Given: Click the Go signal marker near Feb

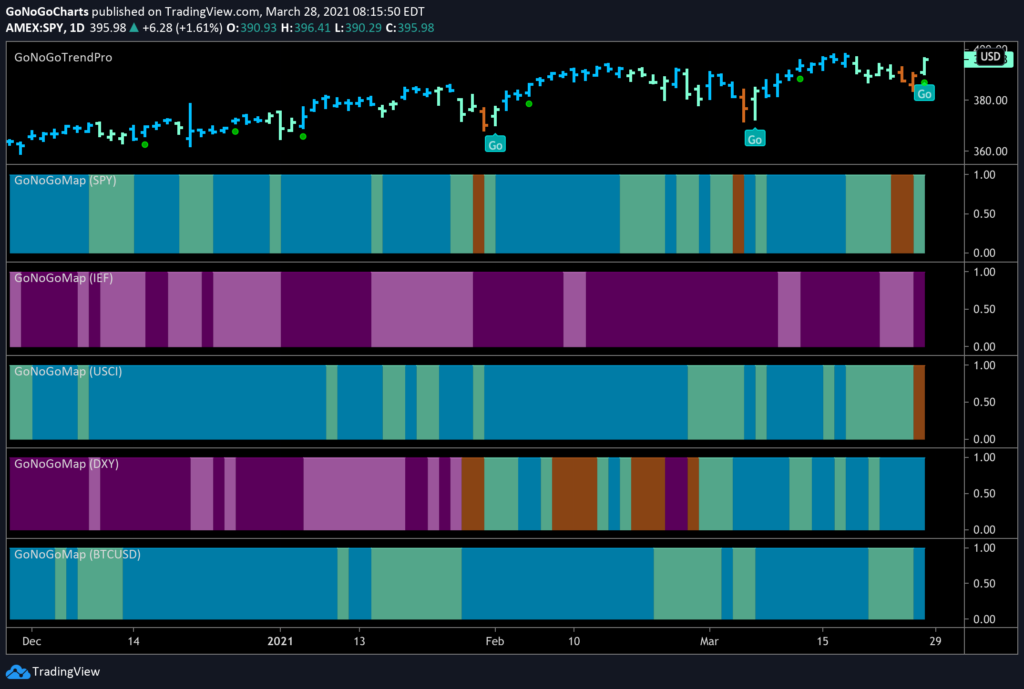Looking at the screenshot, I should pyautogui.click(x=495, y=144).
